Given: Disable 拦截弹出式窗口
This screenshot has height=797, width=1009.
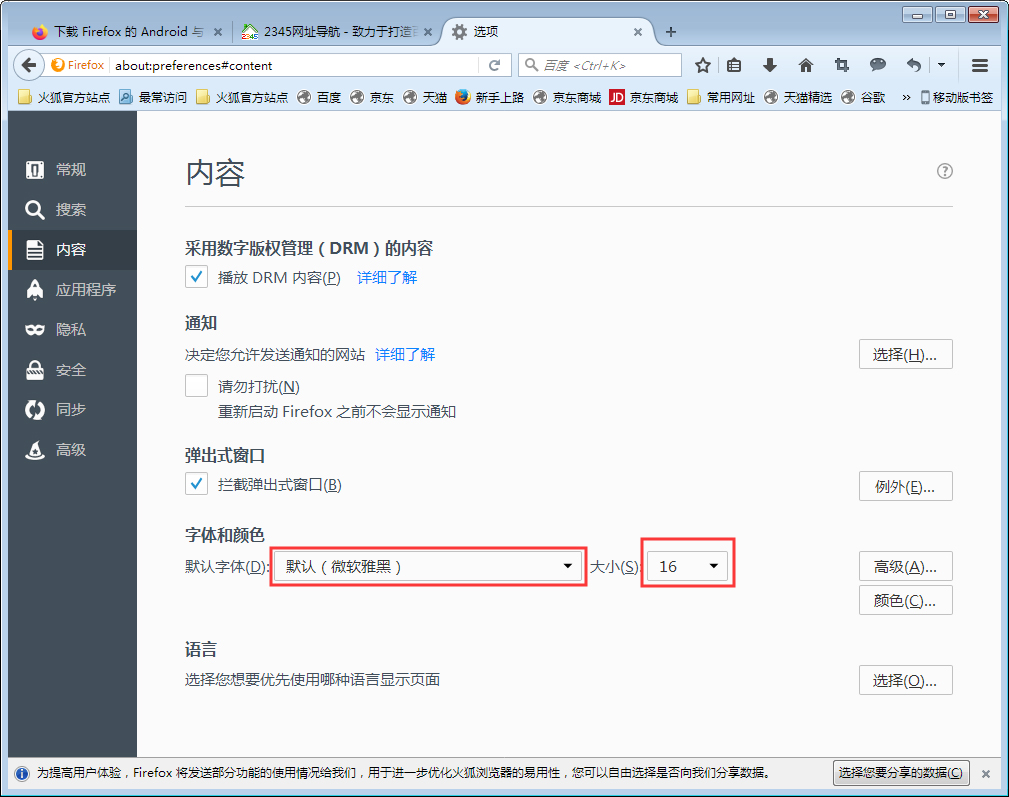Looking at the screenshot, I should (x=196, y=483).
